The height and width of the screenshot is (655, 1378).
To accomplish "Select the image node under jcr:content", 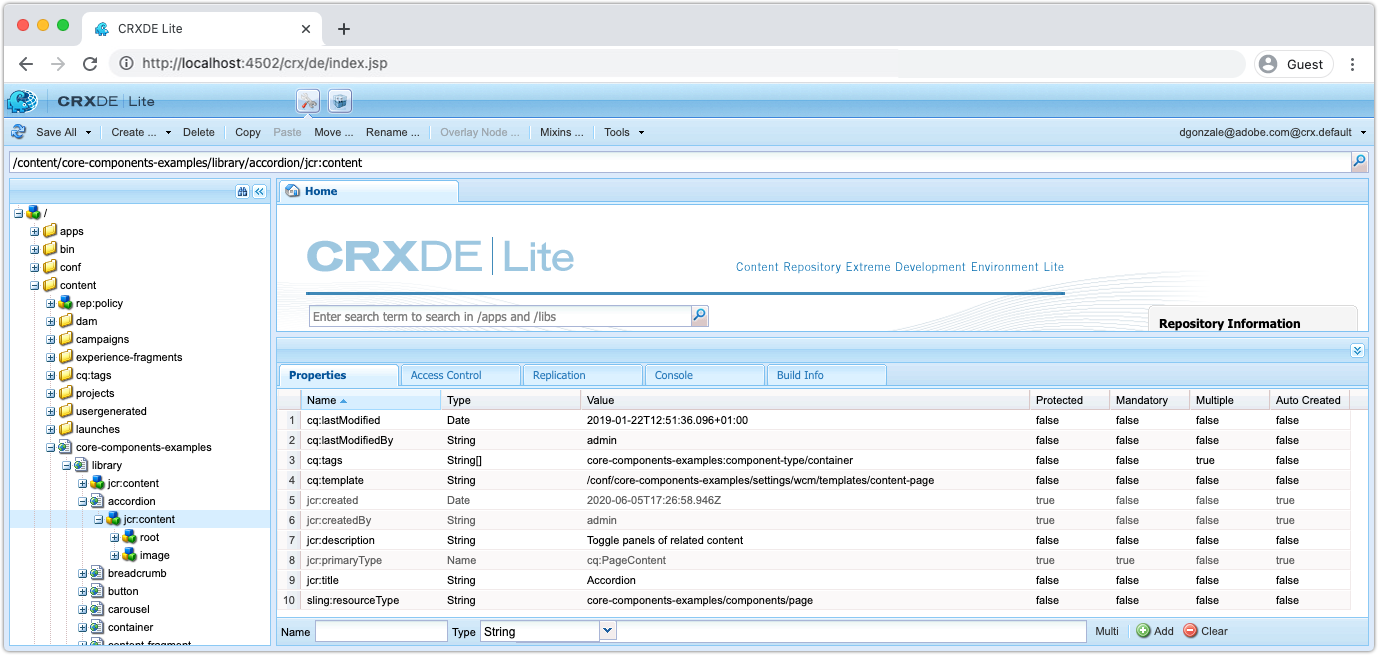I will [x=154, y=555].
